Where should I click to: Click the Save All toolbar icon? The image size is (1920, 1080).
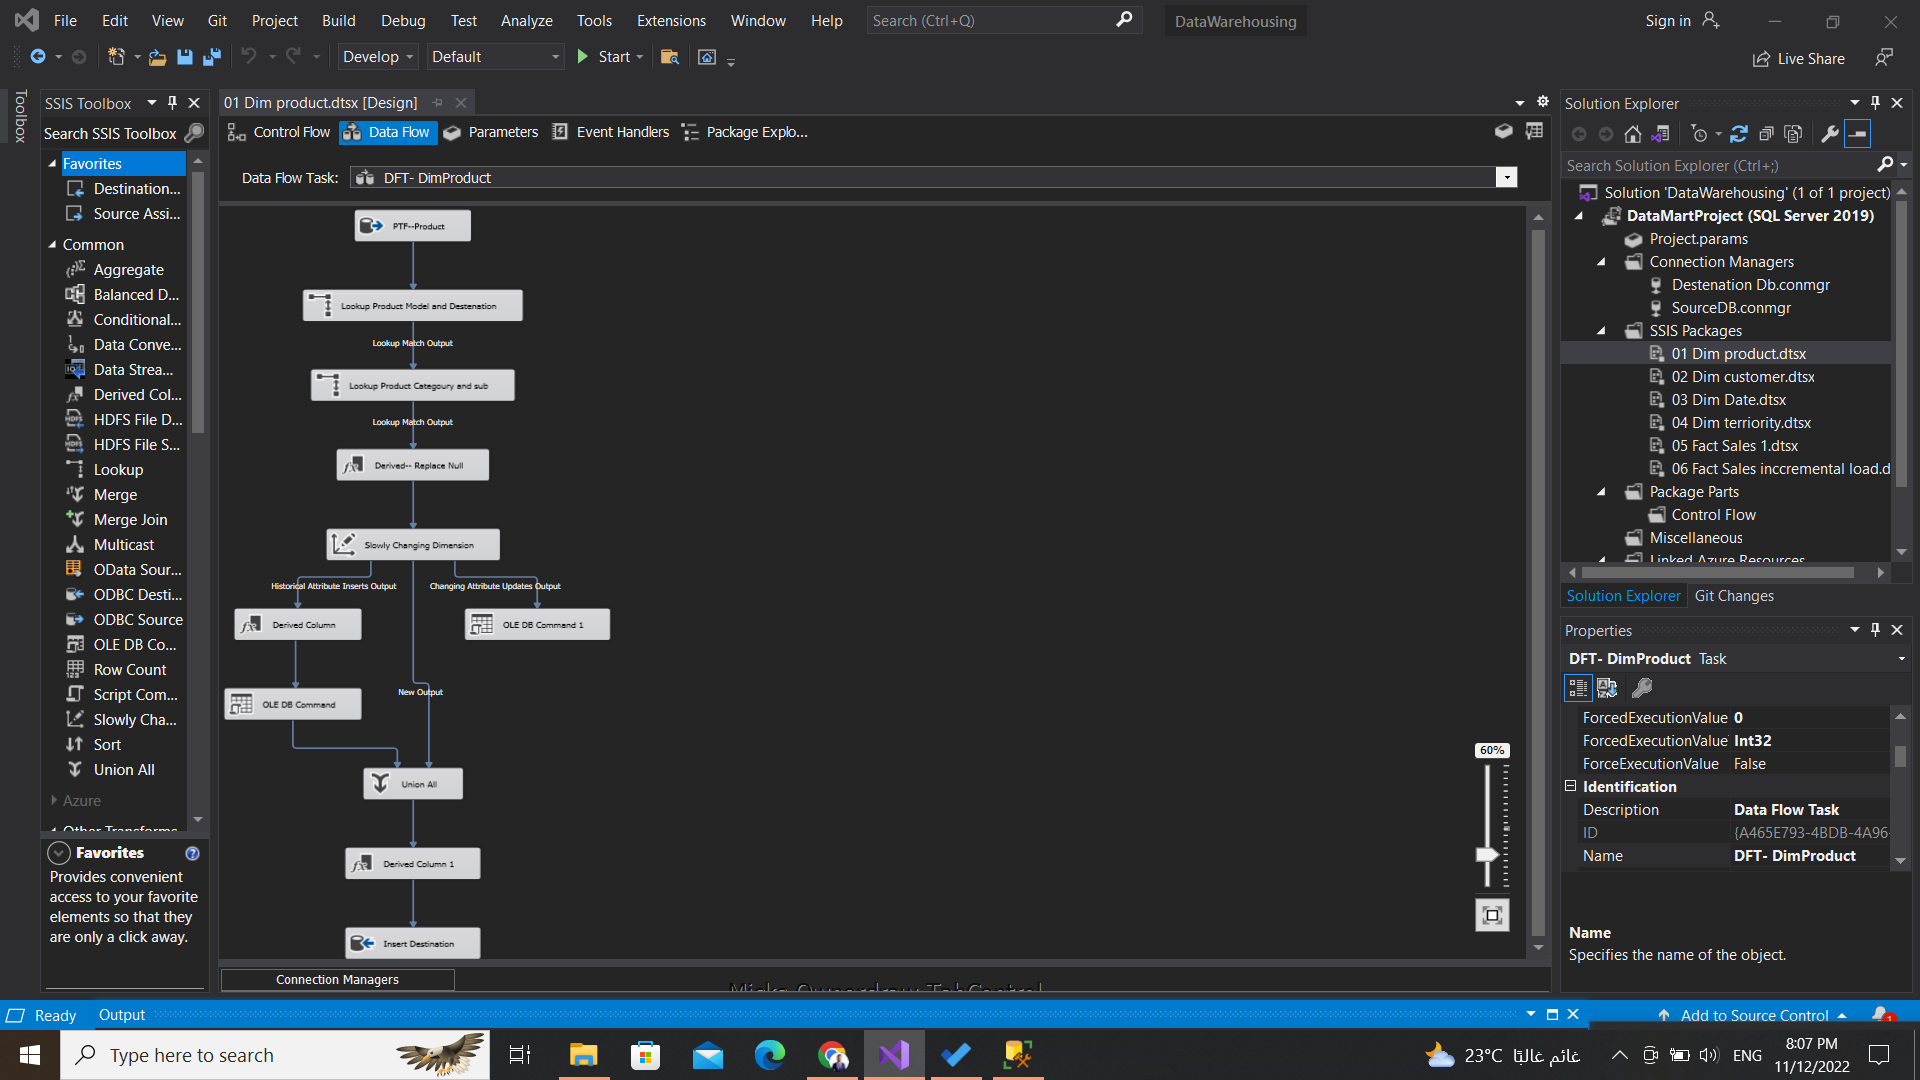[x=211, y=57]
